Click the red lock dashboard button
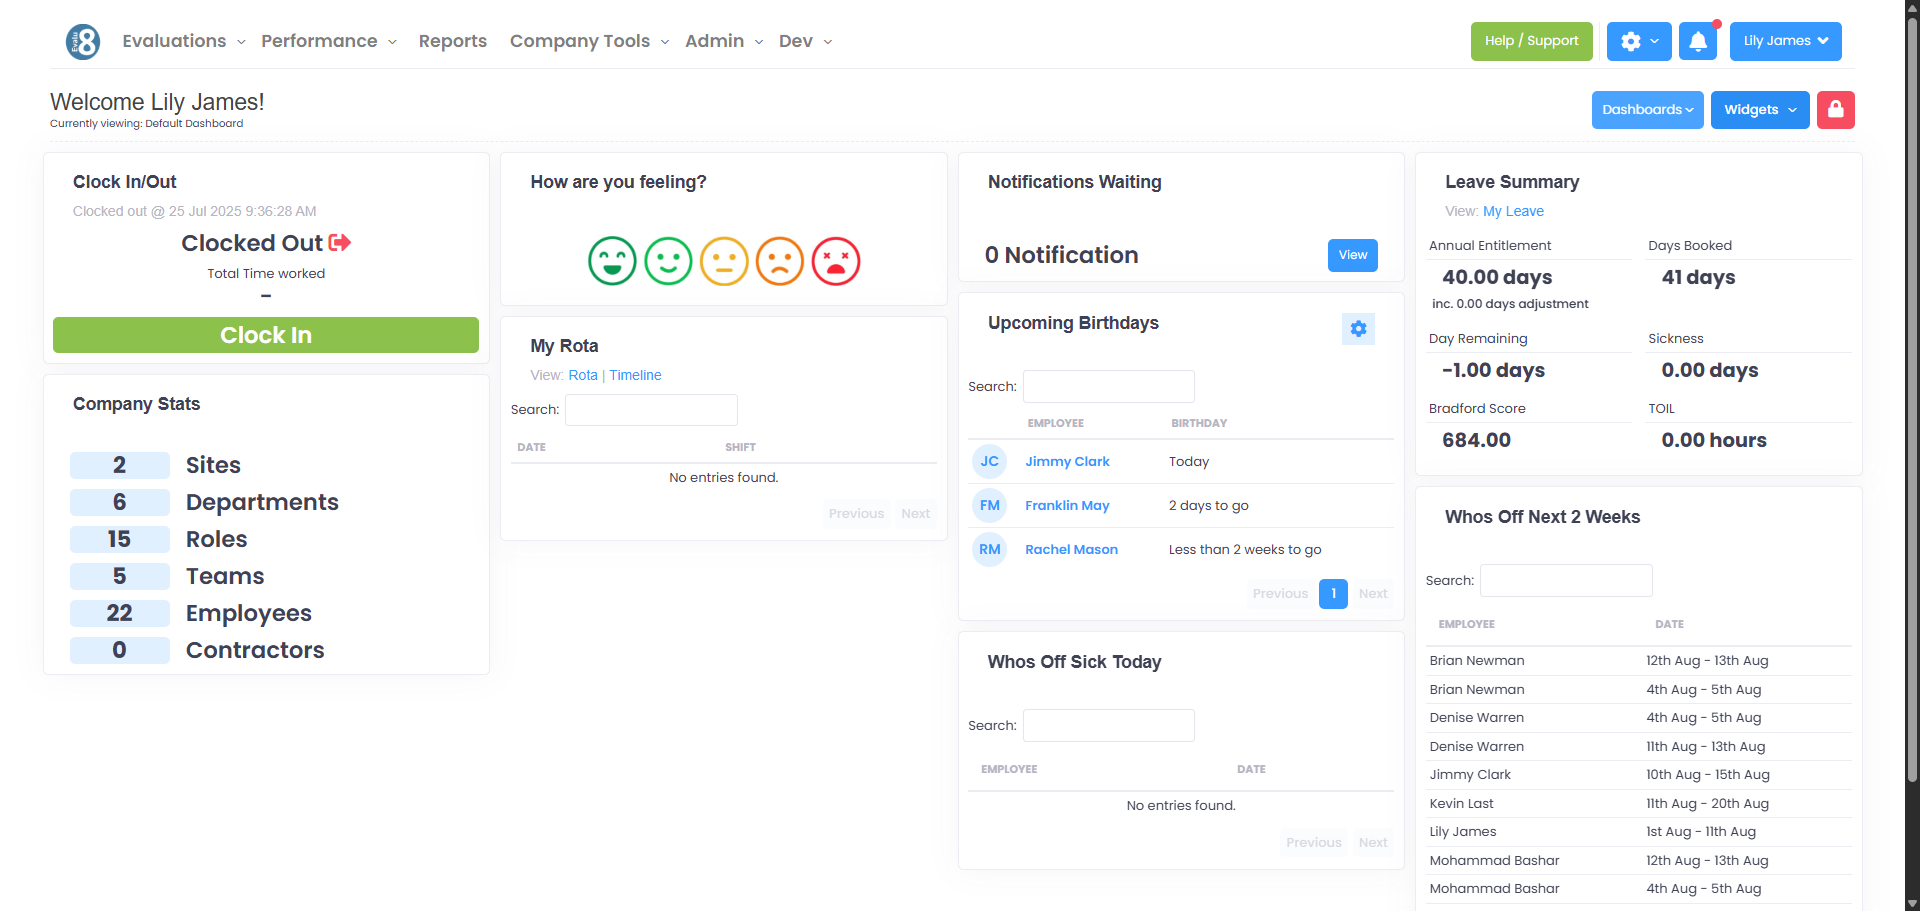 pos(1836,110)
